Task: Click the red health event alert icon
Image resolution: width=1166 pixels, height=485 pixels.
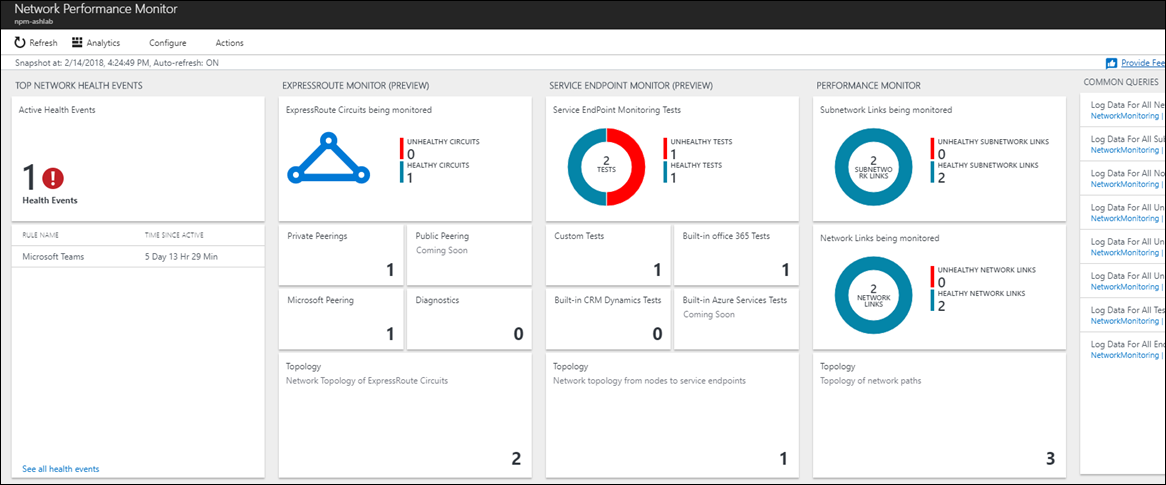Action: point(53,178)
